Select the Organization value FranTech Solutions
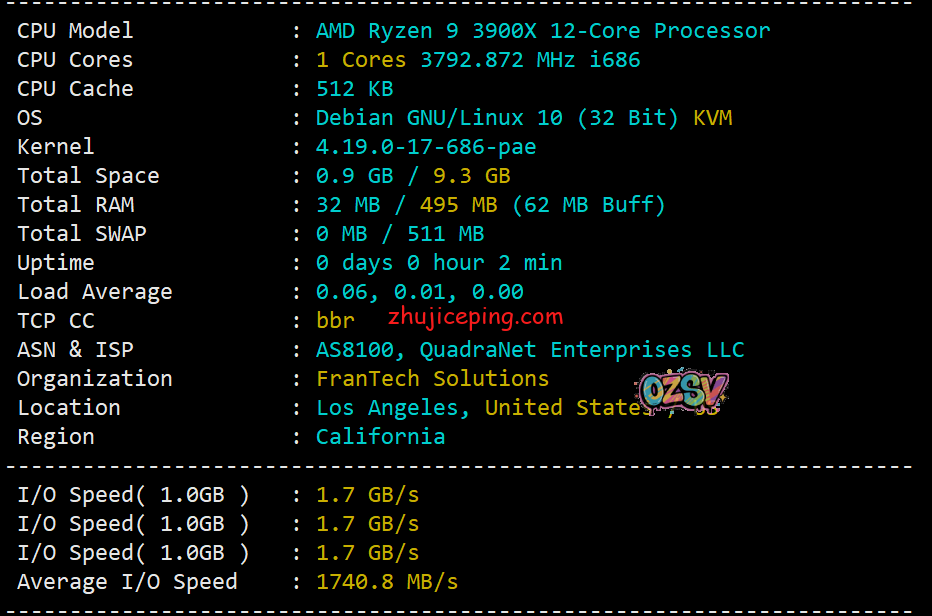932x616 pixels. 433,379
